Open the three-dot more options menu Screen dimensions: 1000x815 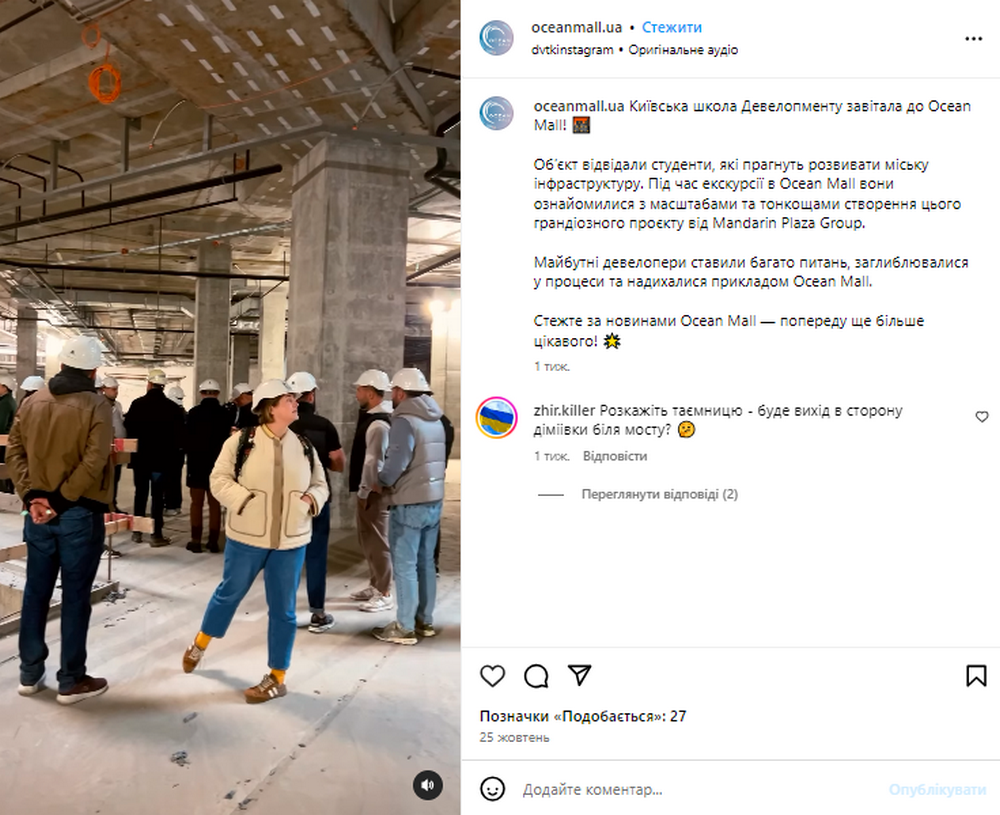point(973,39)
